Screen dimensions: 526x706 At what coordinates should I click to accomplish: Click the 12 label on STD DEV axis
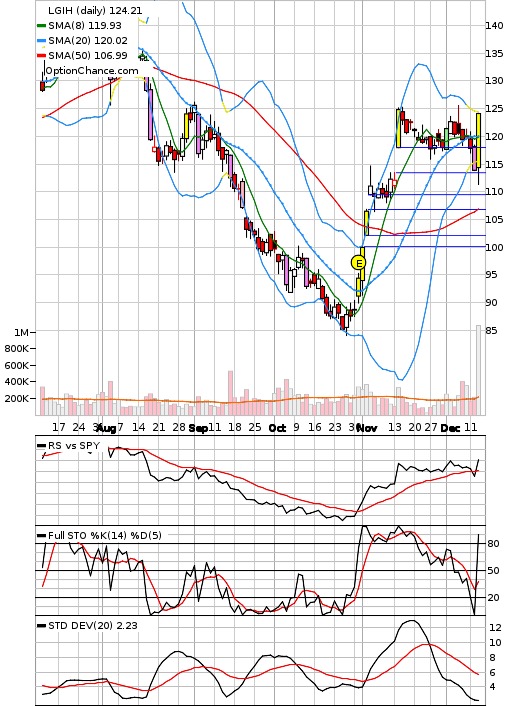(x=495, y=628)
